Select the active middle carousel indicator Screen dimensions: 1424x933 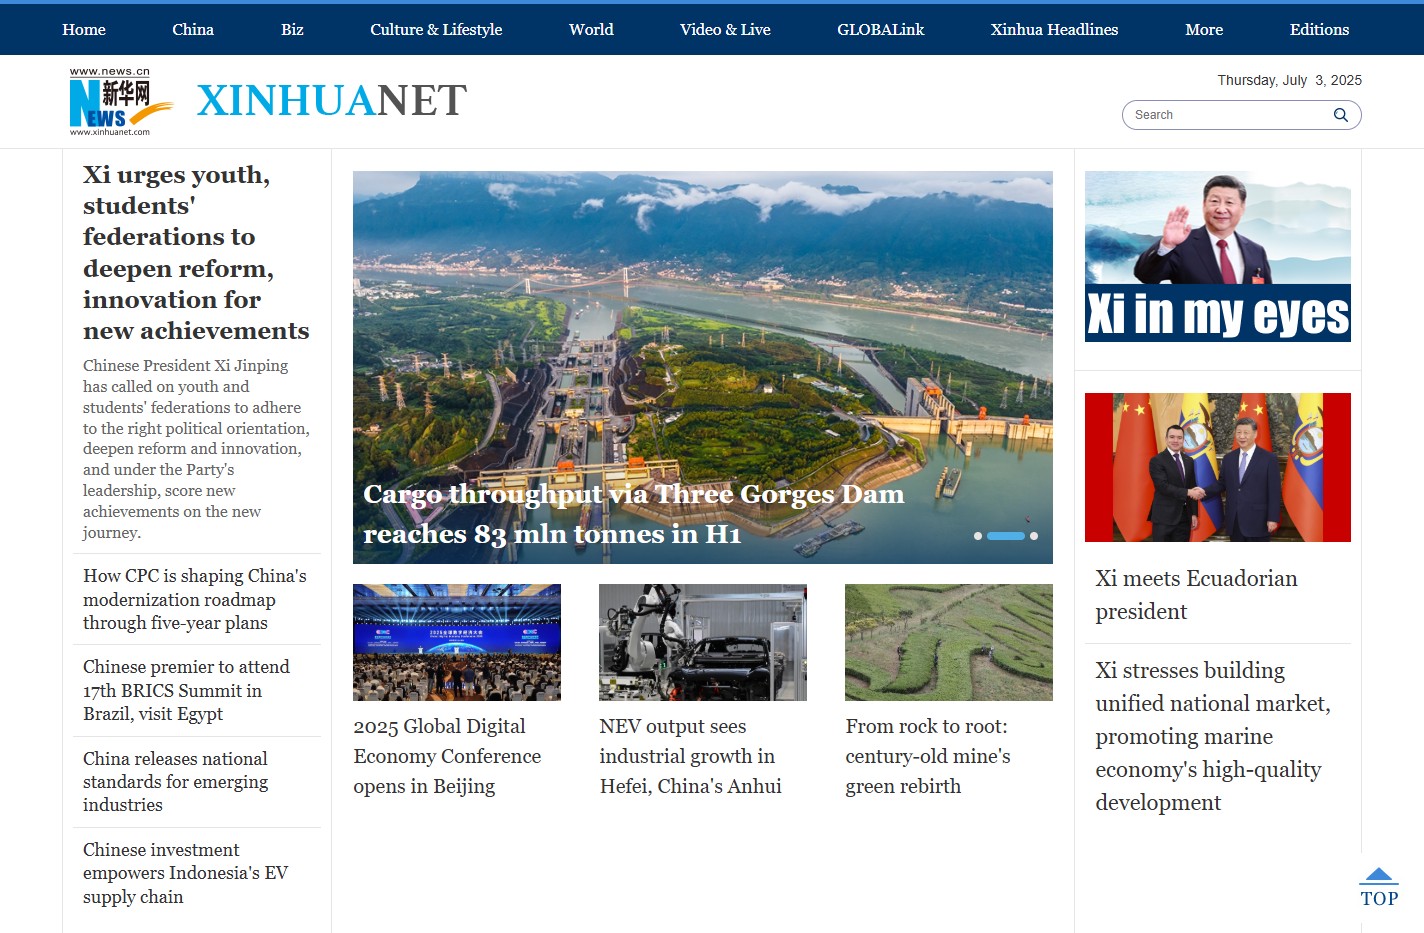click(x=1006, y=536)
